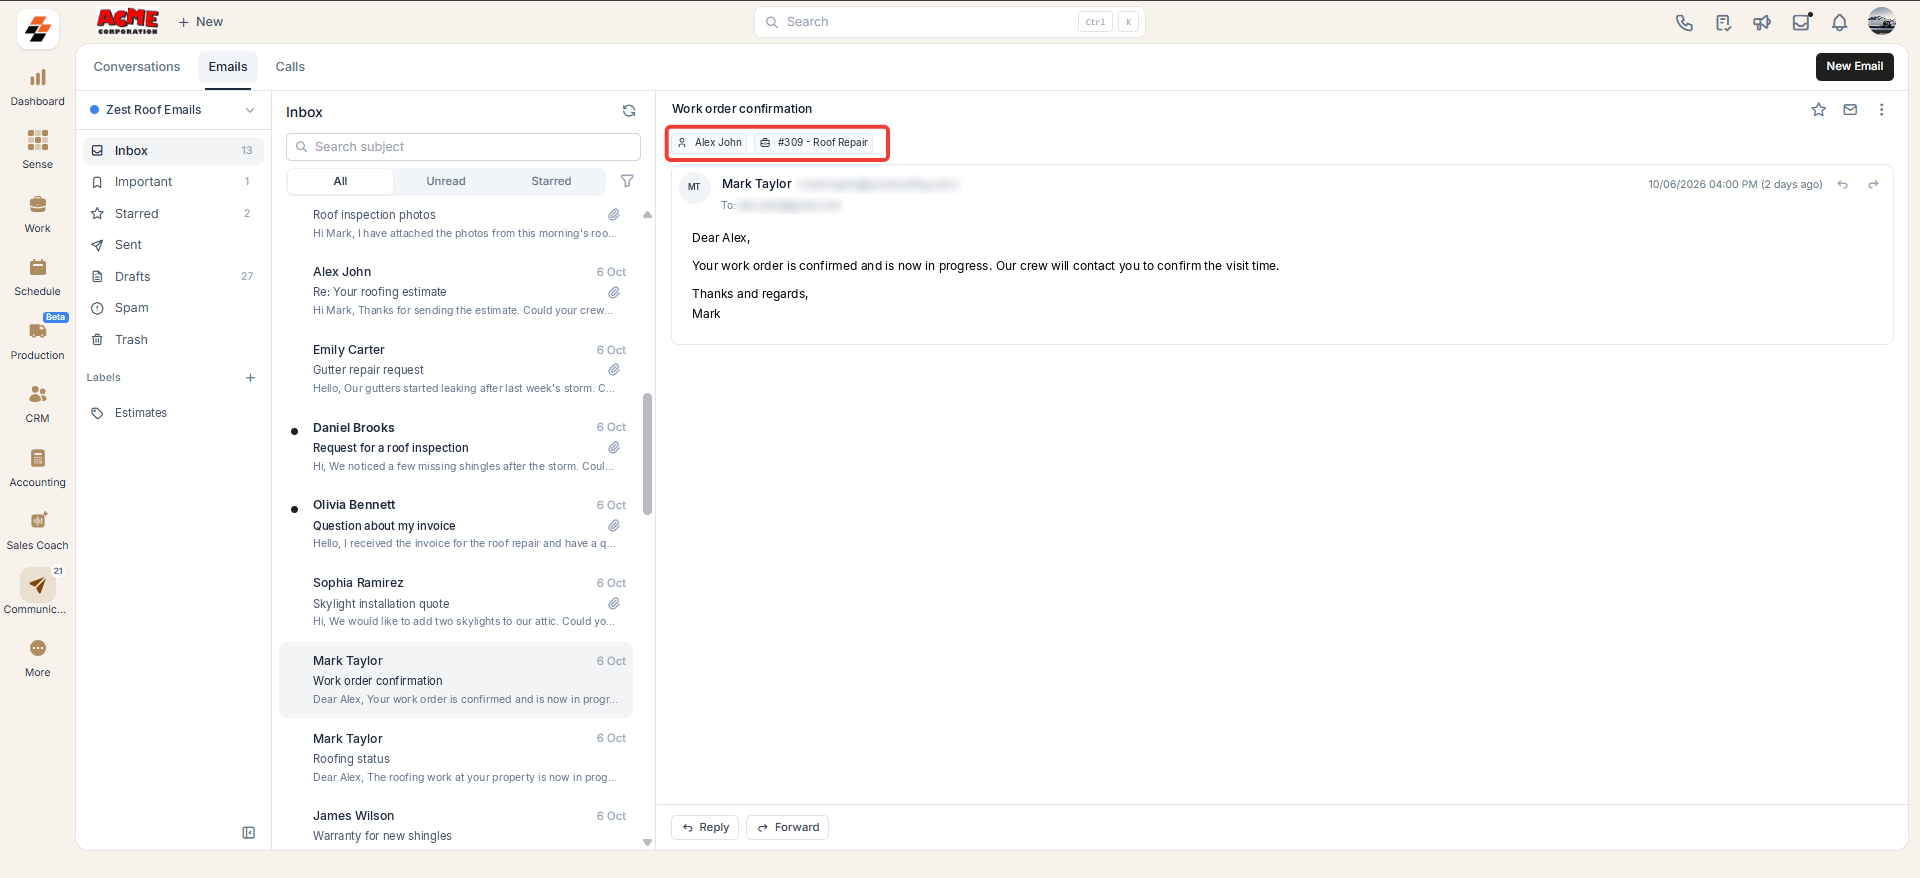
Task: Click the attachment icon on Gutter repair request
Action: tap(614, 369)
